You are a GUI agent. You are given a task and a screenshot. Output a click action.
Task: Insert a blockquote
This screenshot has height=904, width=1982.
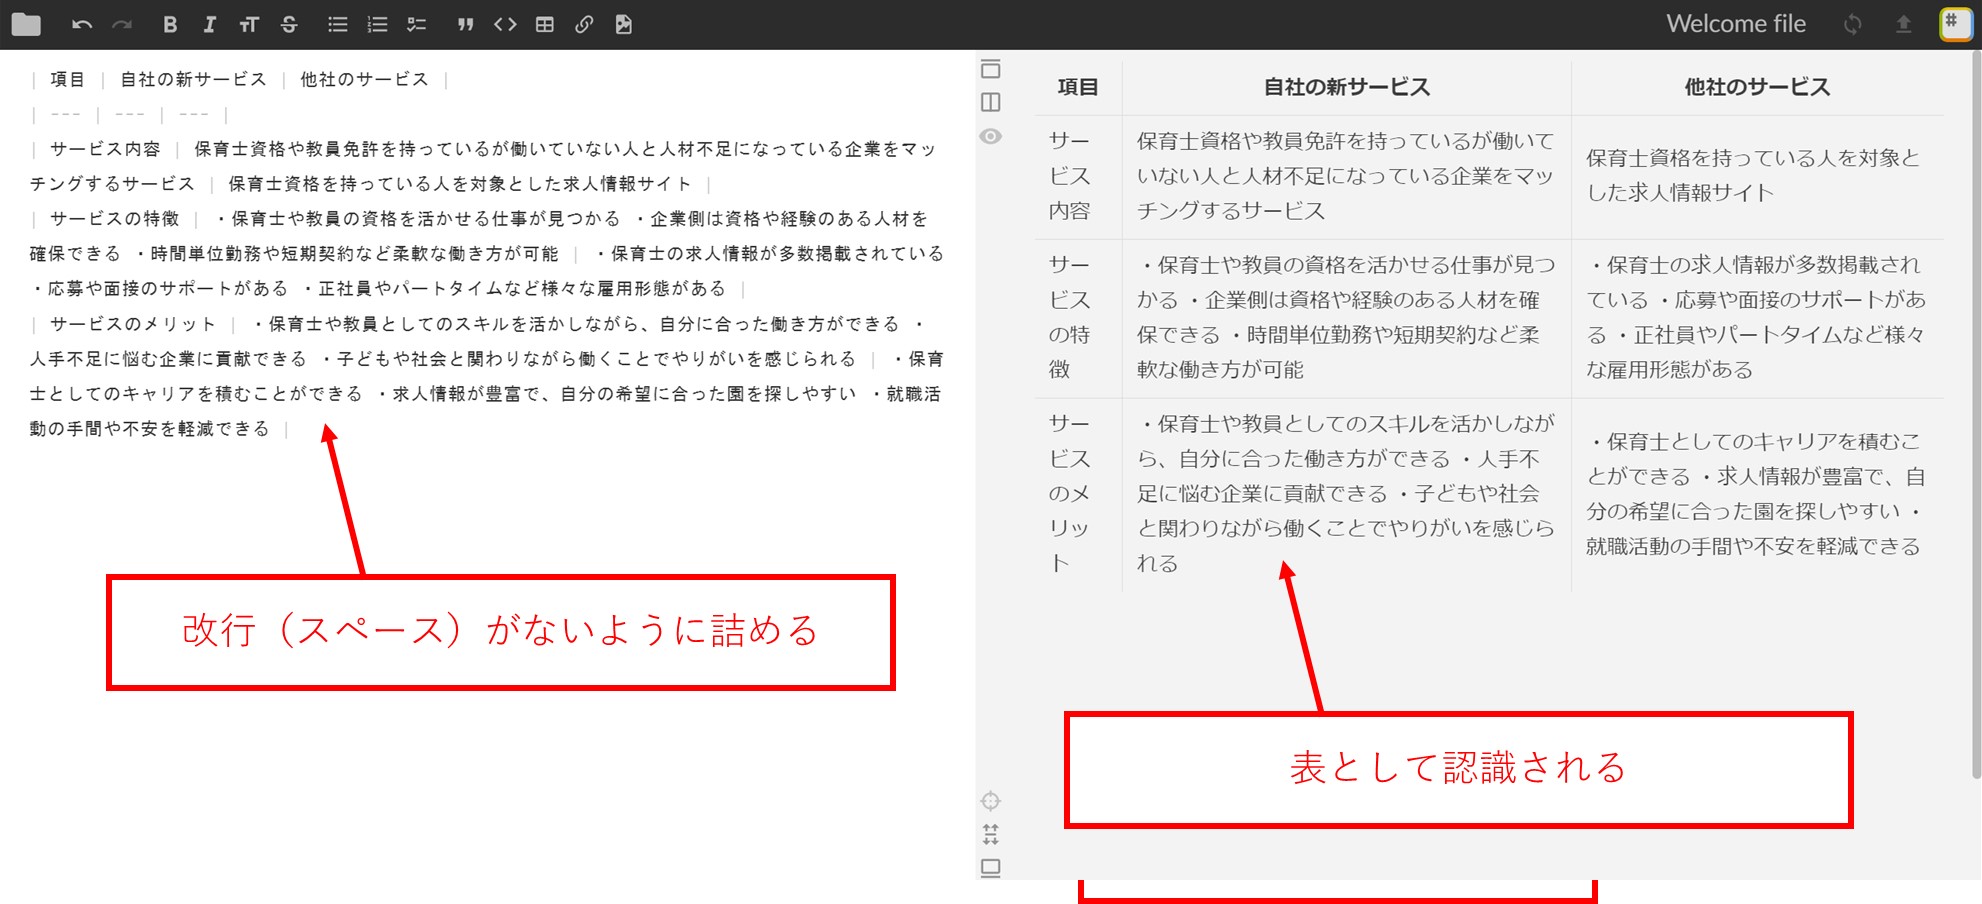465,25
